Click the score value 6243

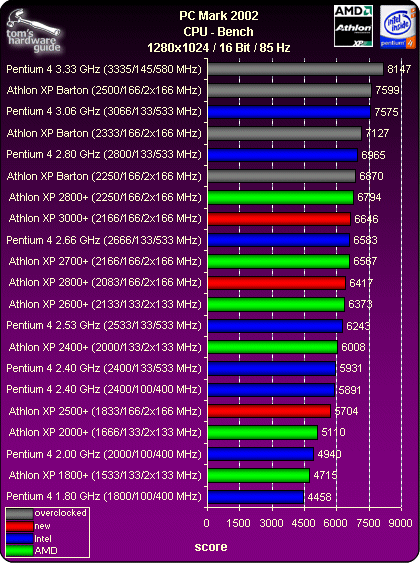[358, 326]
